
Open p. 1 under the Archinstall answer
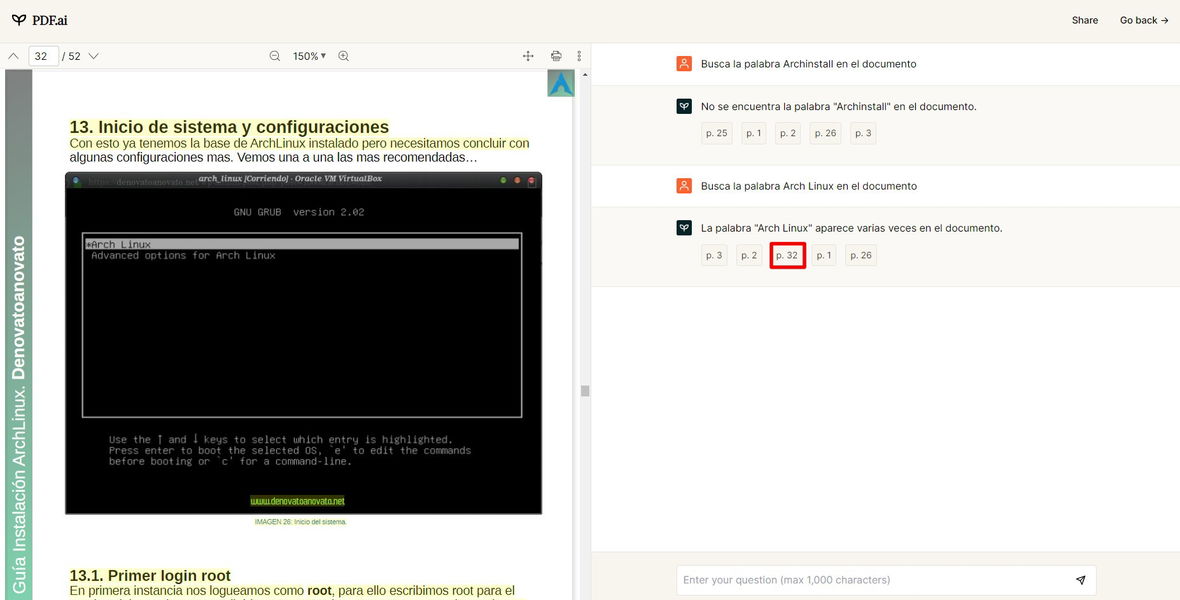(754, 133)
